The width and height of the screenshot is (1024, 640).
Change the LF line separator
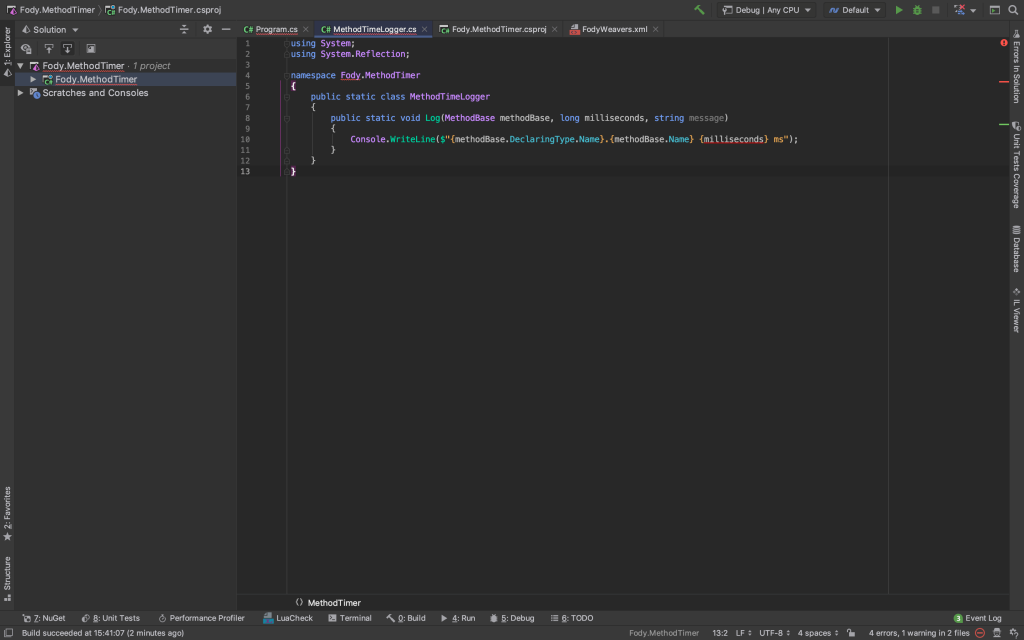tap(743, 633)
